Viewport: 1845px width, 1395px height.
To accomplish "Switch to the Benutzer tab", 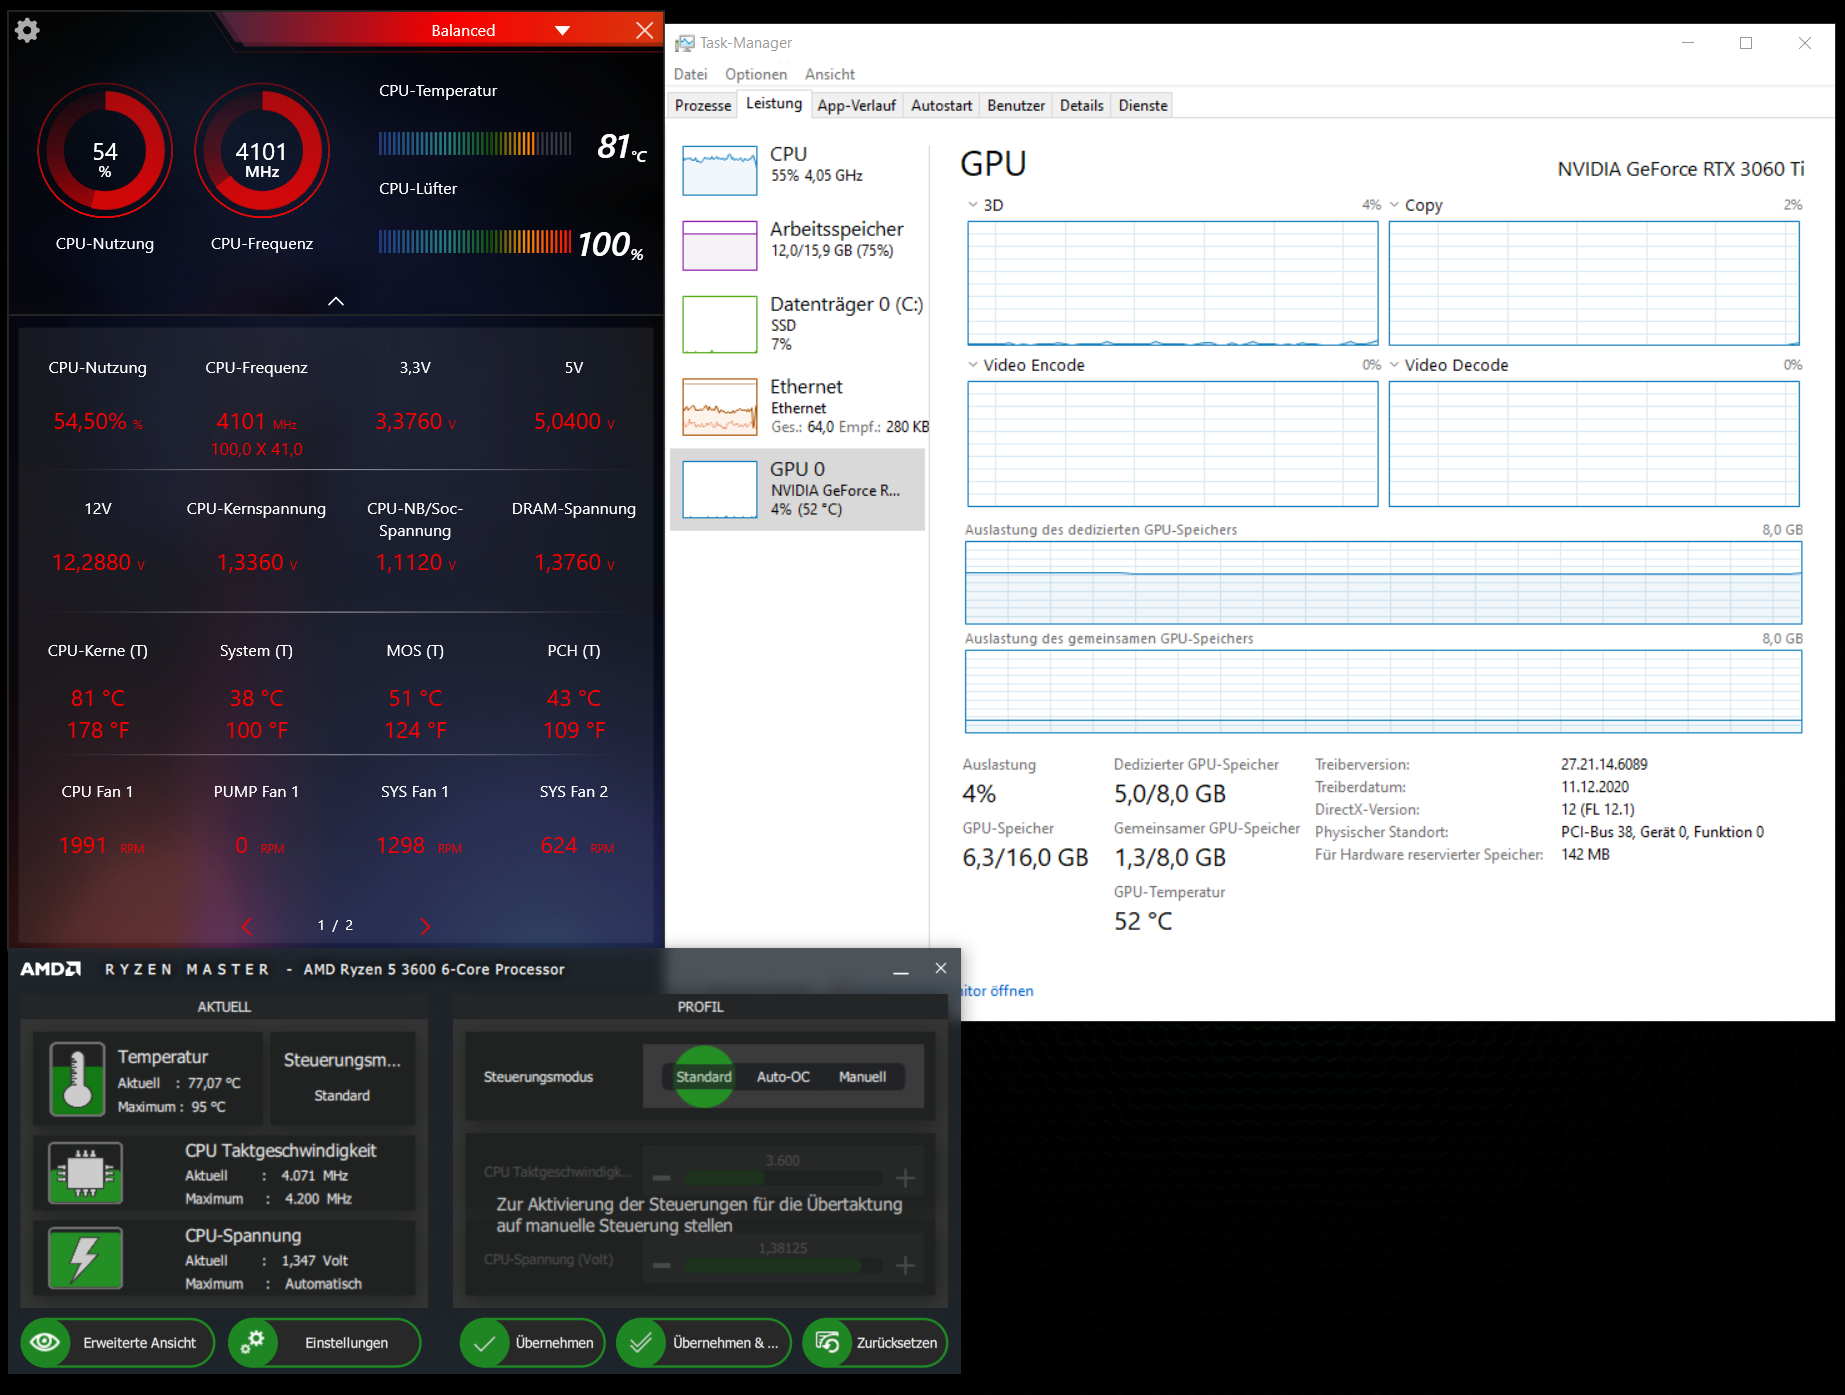I will (1016, 106).
